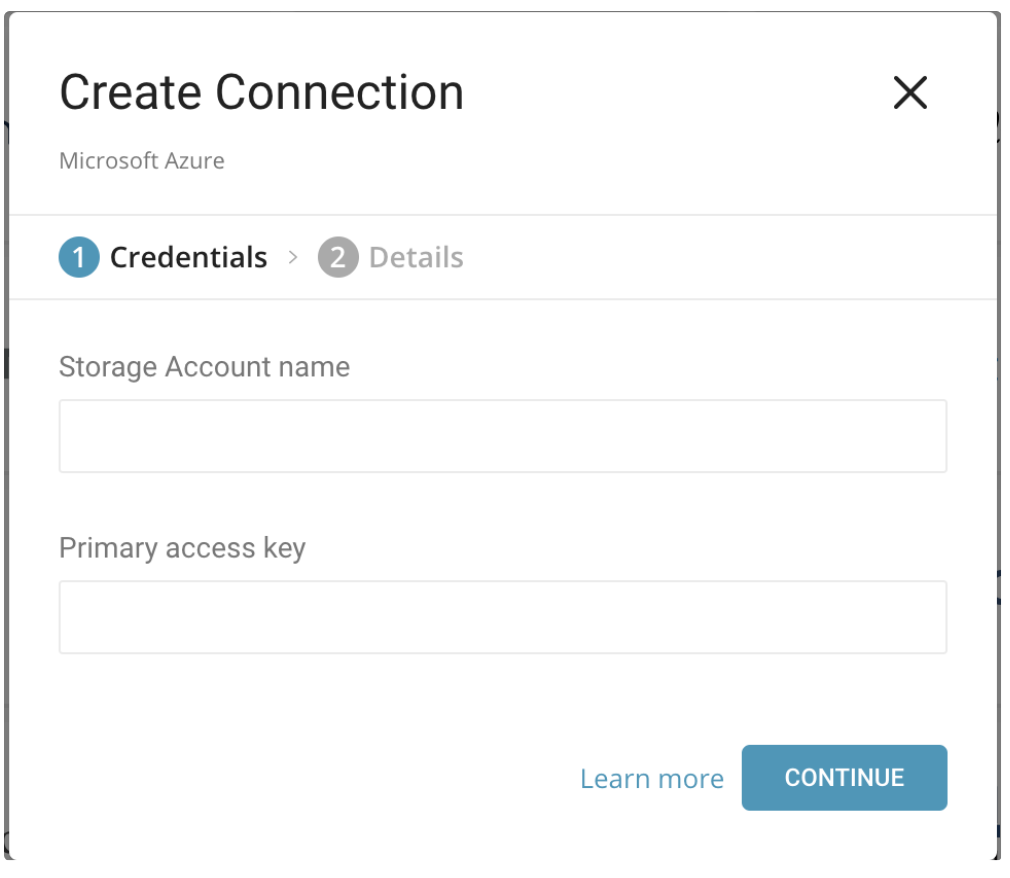Screen dimensions: 1010x878
Task: Click the chevron arrow between wizard steps
Action: point(293,258)
